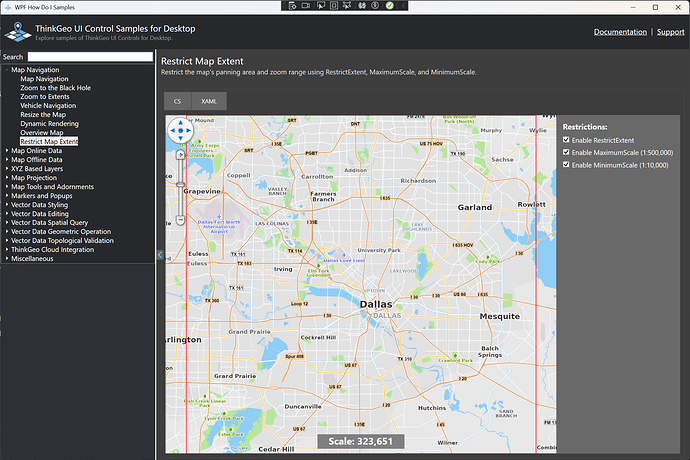This screenshot has width=690, height=460.
Task: Disable the RestrictExtent checkbox
Action: click(567, 141)
